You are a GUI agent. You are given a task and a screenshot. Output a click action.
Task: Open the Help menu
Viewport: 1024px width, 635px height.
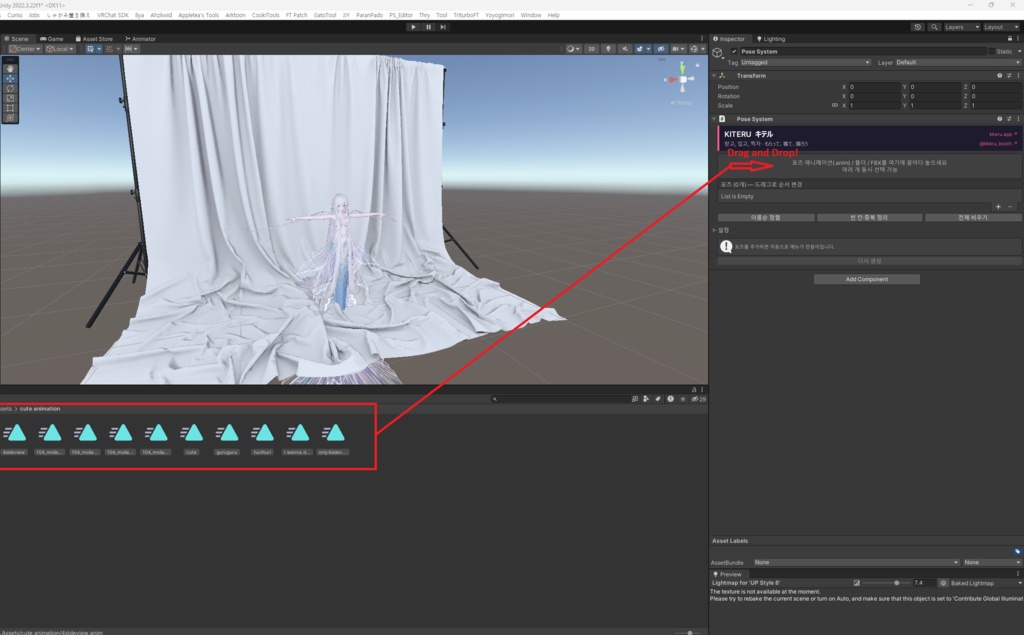point(554,15)
